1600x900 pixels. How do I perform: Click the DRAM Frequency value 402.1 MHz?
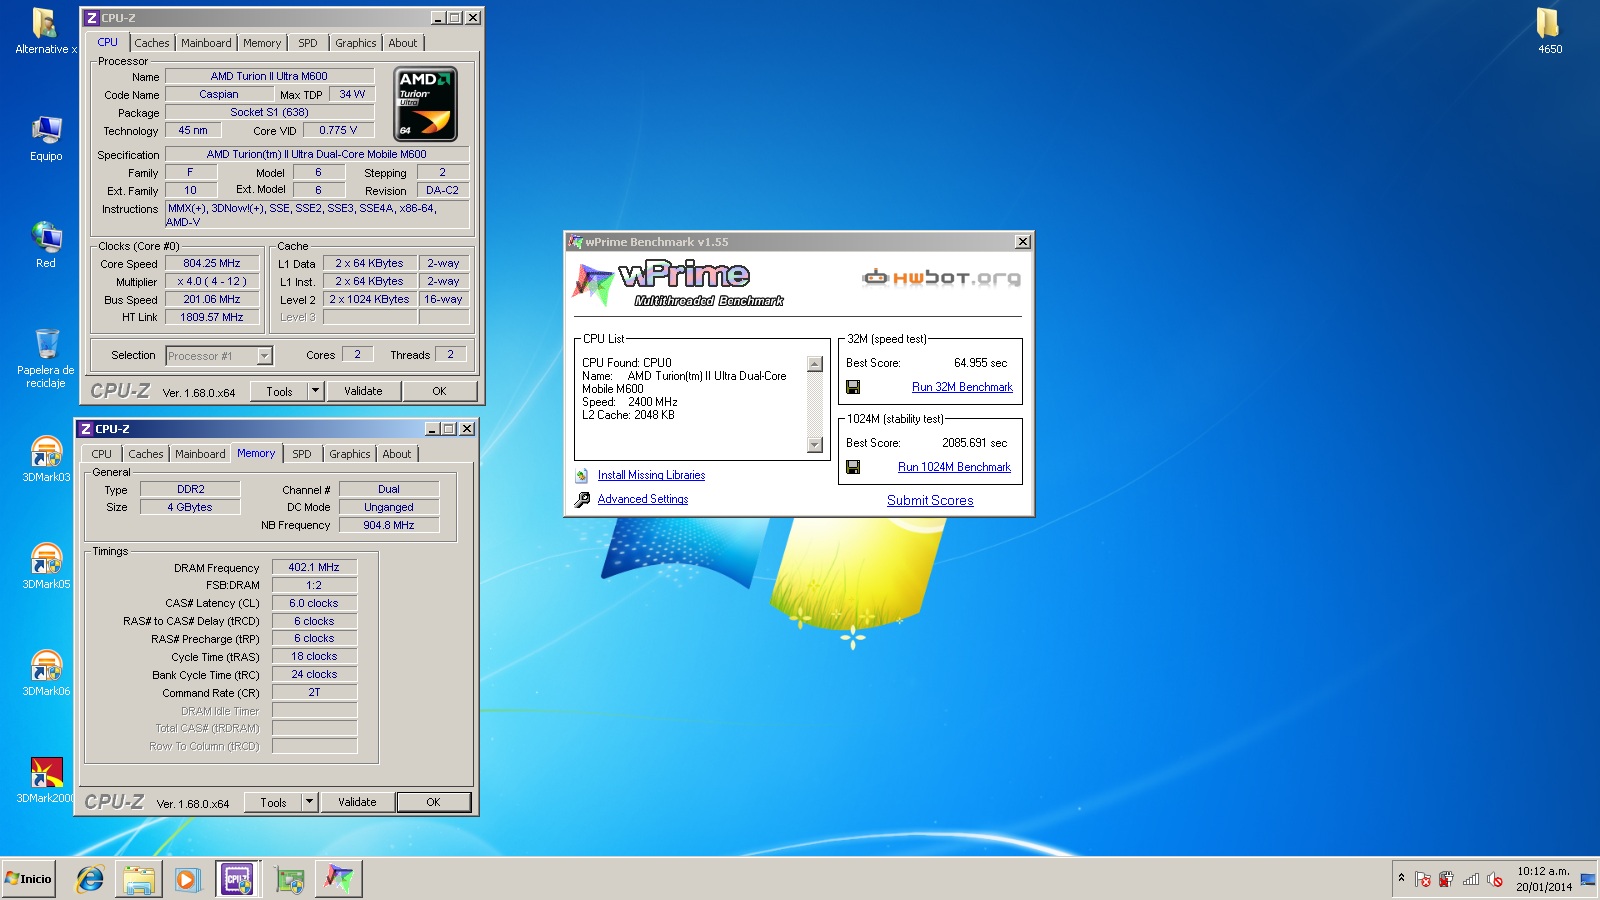click(314, 567)
